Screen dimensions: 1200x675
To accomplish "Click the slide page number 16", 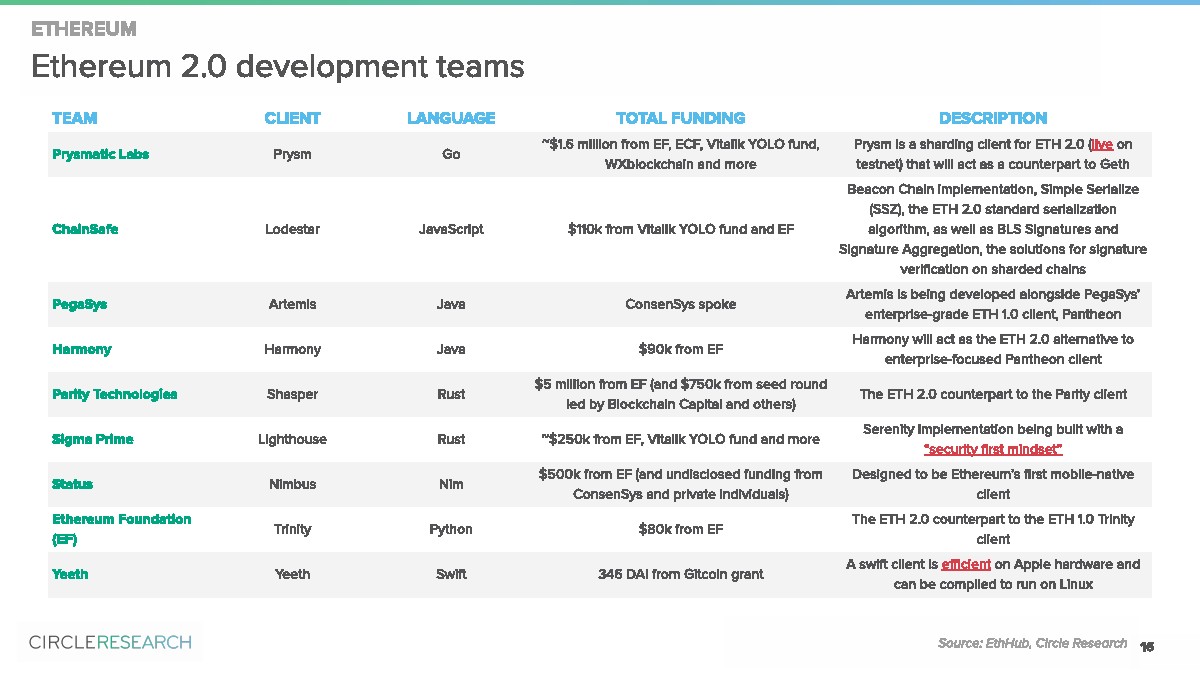I will coord(1147,646).
